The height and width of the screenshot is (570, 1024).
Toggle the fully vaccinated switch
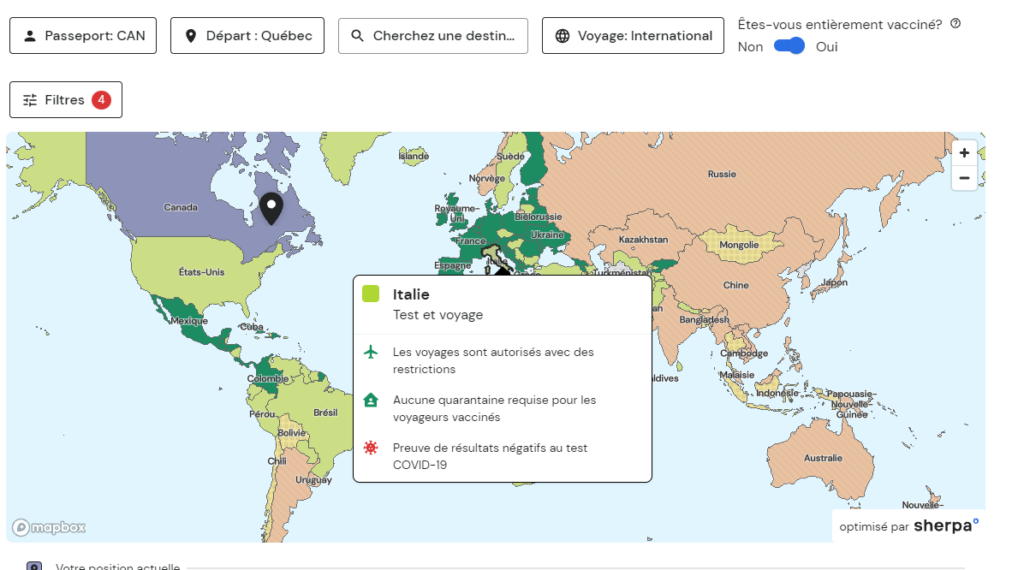pos(789,46)
